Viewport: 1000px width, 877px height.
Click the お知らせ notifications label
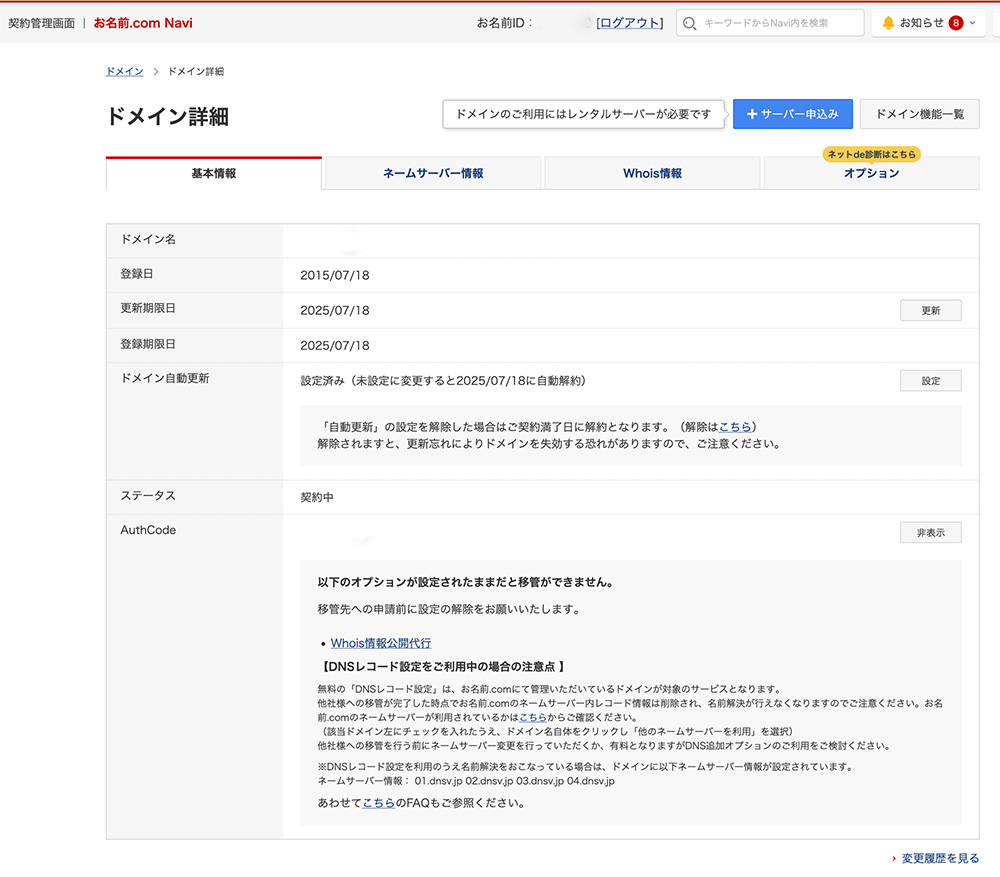(x=922, y=23)
